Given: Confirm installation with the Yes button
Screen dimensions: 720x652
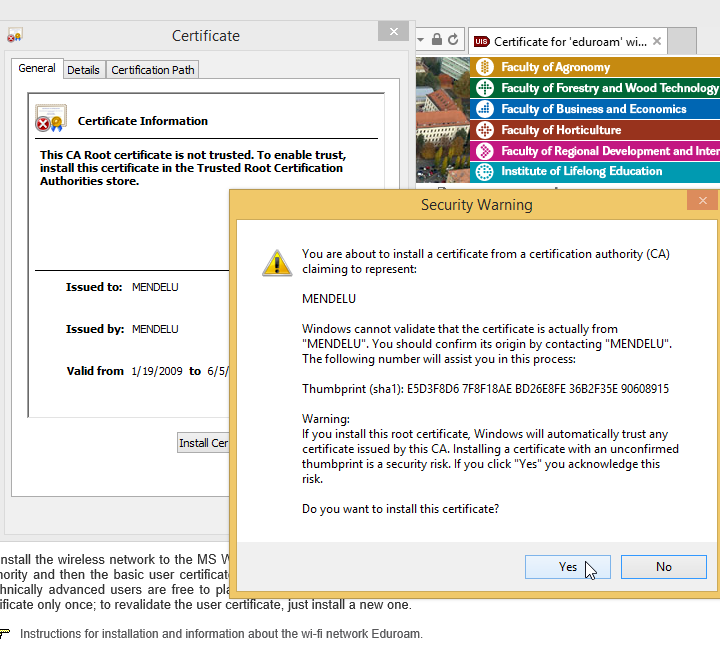Looking at the screenshot, I should tap(568, 567).
